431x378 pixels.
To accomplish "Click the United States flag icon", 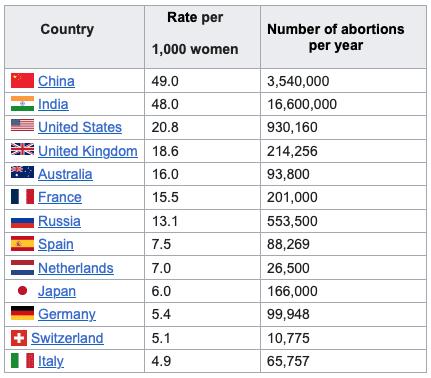I will pyautogui.click(x=22, y=126).
